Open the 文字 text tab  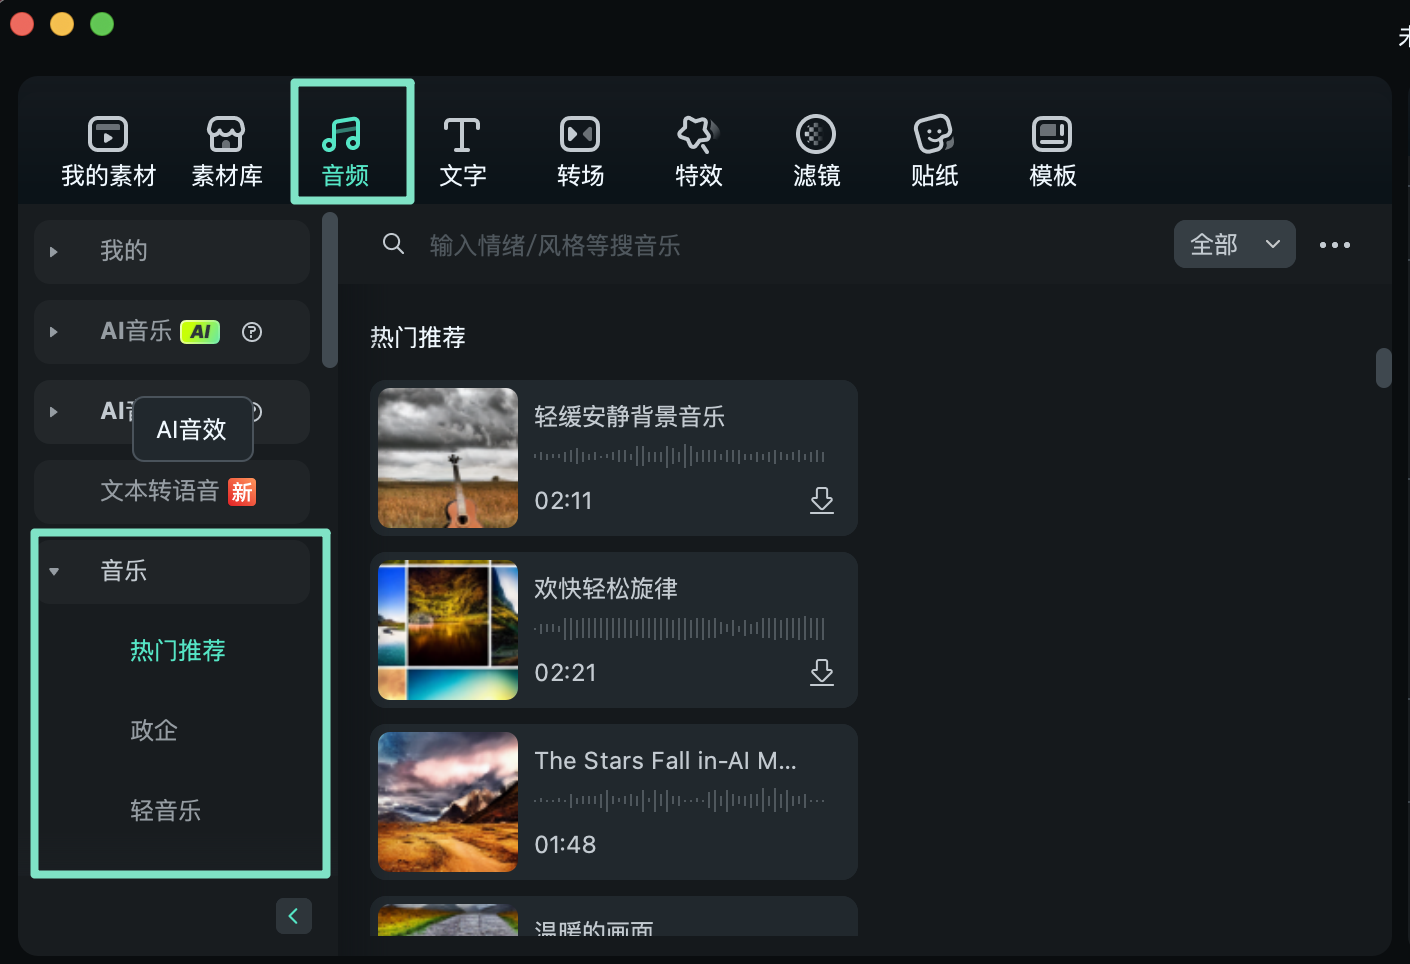[x=462, y=151]
